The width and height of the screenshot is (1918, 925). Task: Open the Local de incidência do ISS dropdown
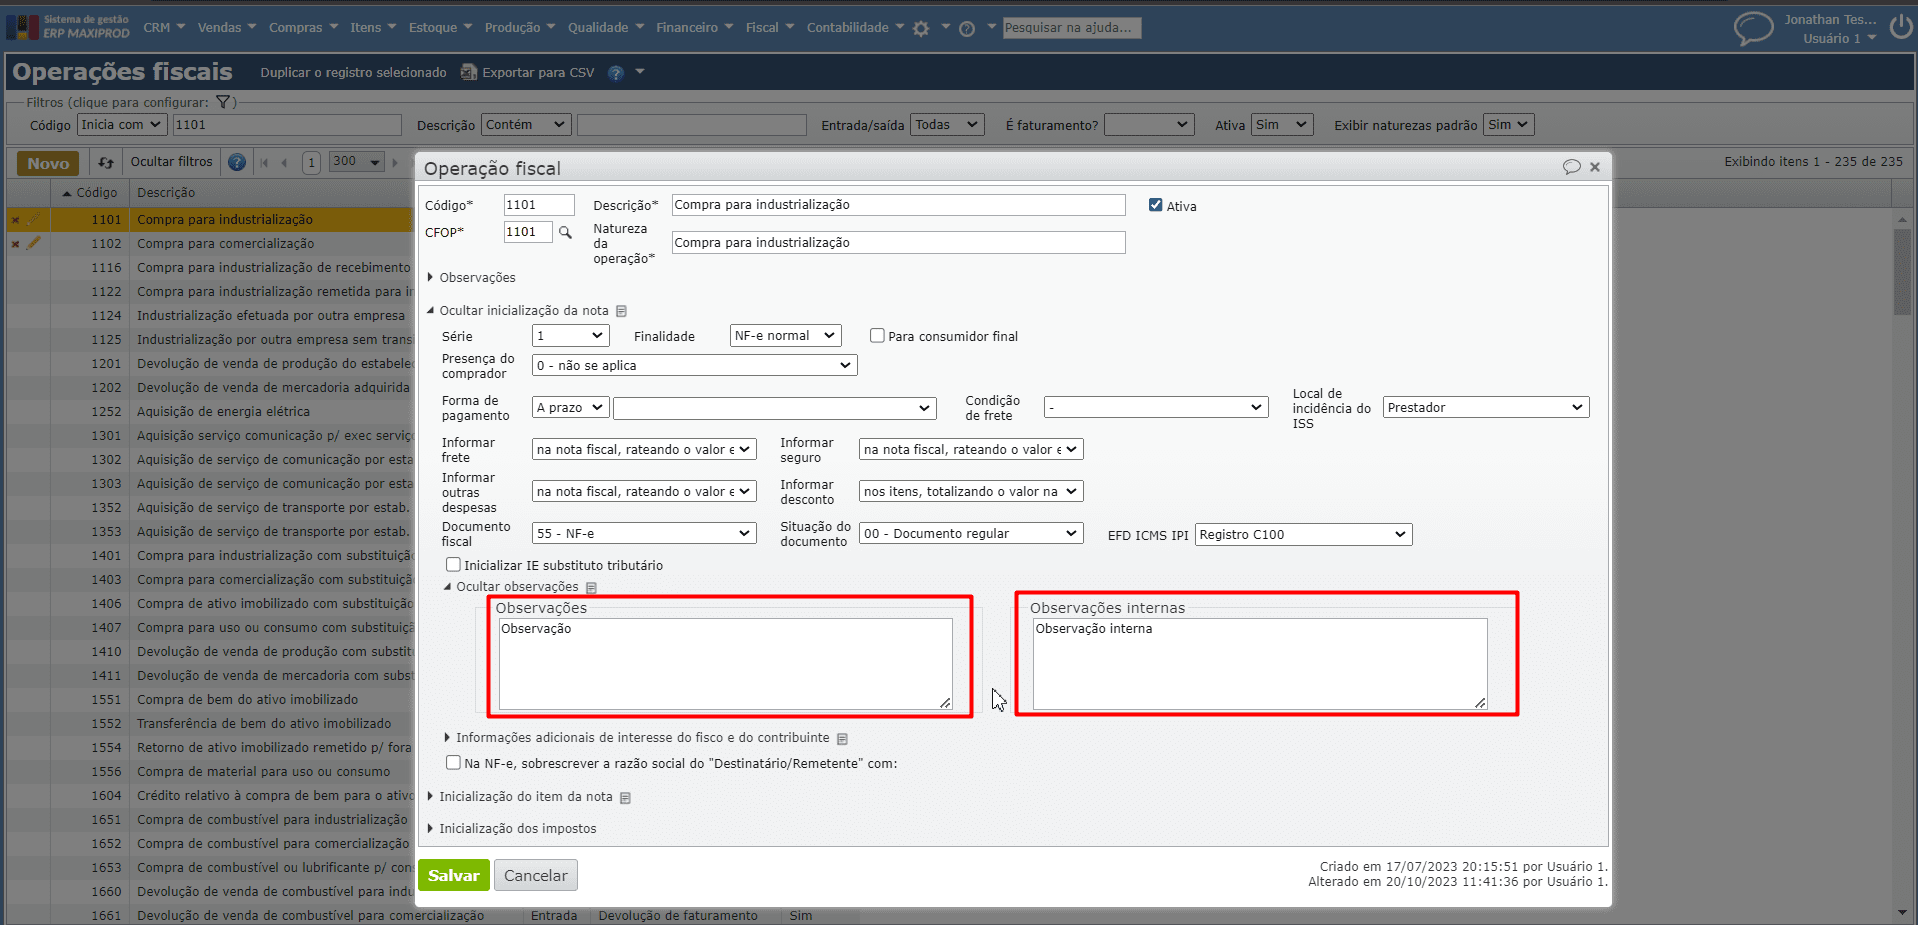click(1486, 407)
